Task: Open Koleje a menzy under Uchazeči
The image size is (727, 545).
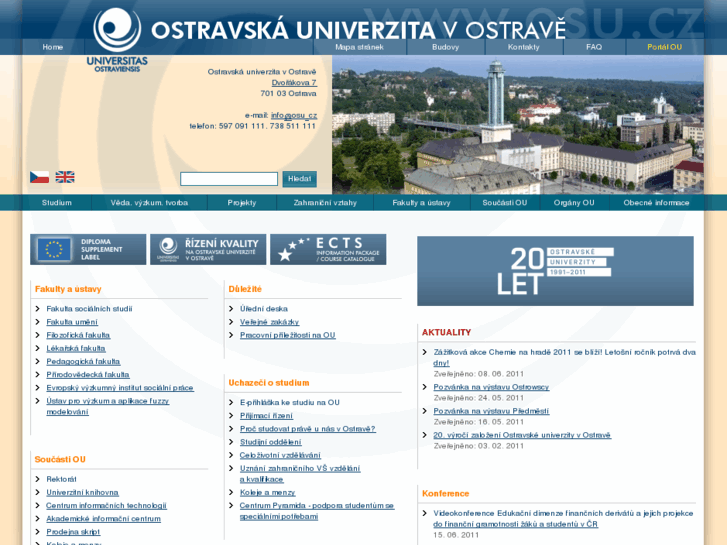Action: tap(268, 492)
